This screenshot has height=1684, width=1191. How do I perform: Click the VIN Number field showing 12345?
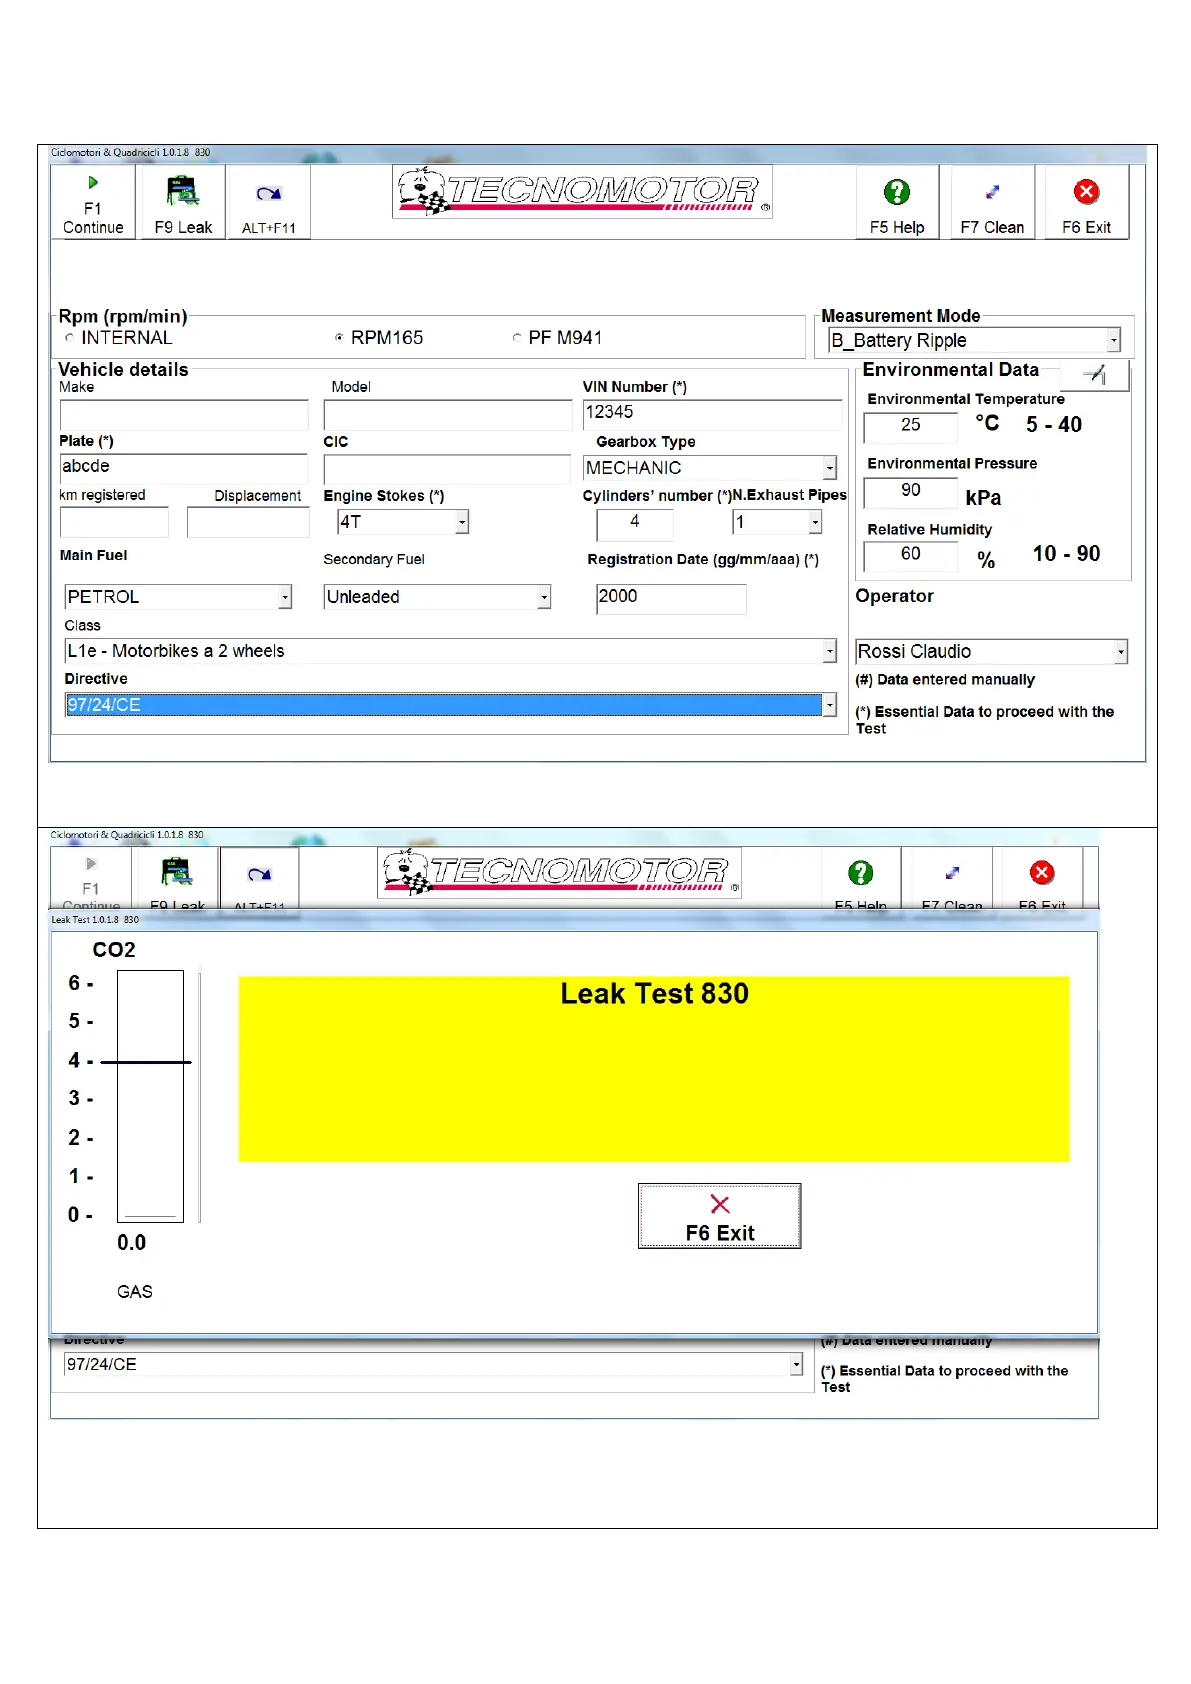(712, 414)
